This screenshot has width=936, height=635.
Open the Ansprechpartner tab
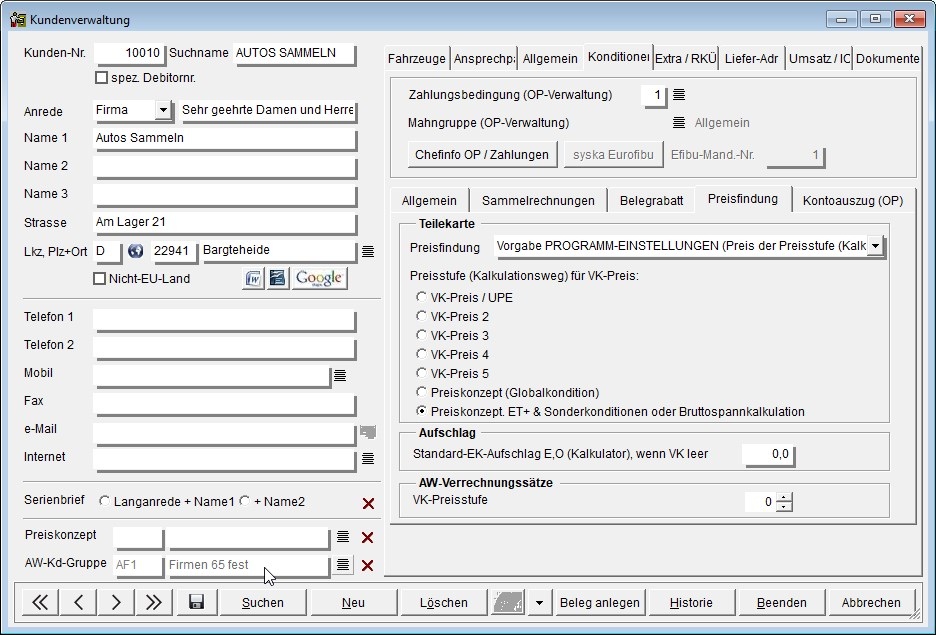click(484, 58)
